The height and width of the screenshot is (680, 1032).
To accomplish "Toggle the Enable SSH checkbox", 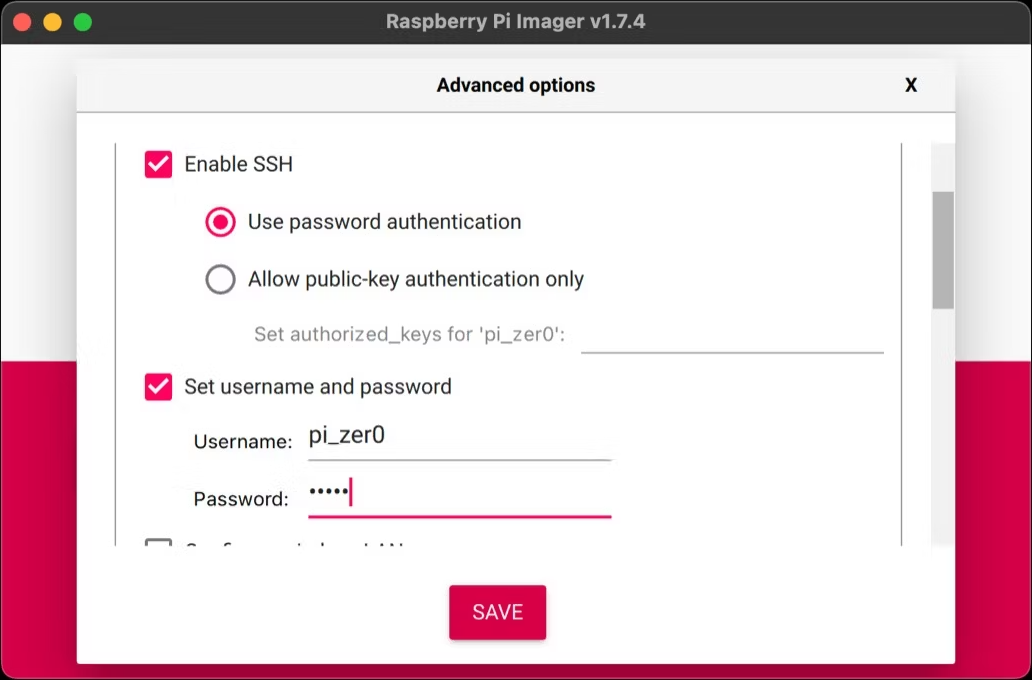I will coord(158,164).
